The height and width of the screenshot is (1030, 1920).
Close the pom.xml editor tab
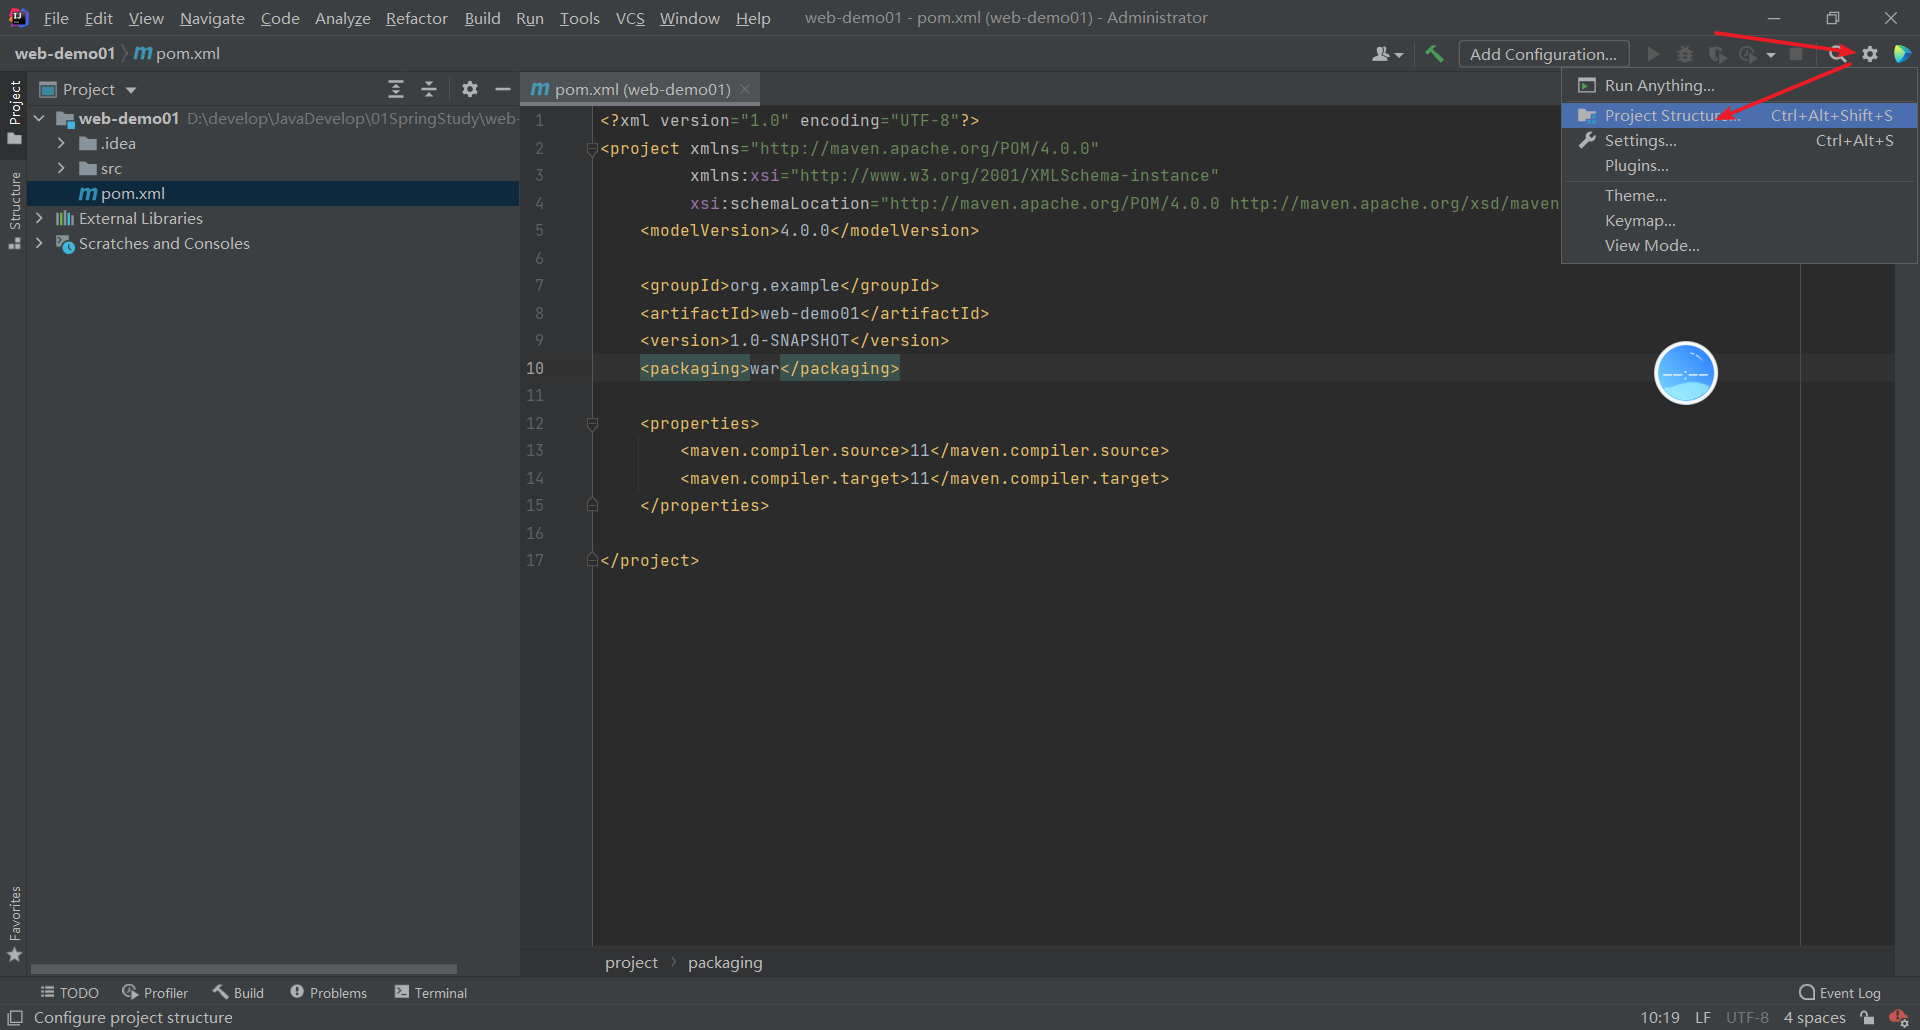[745, 89]
